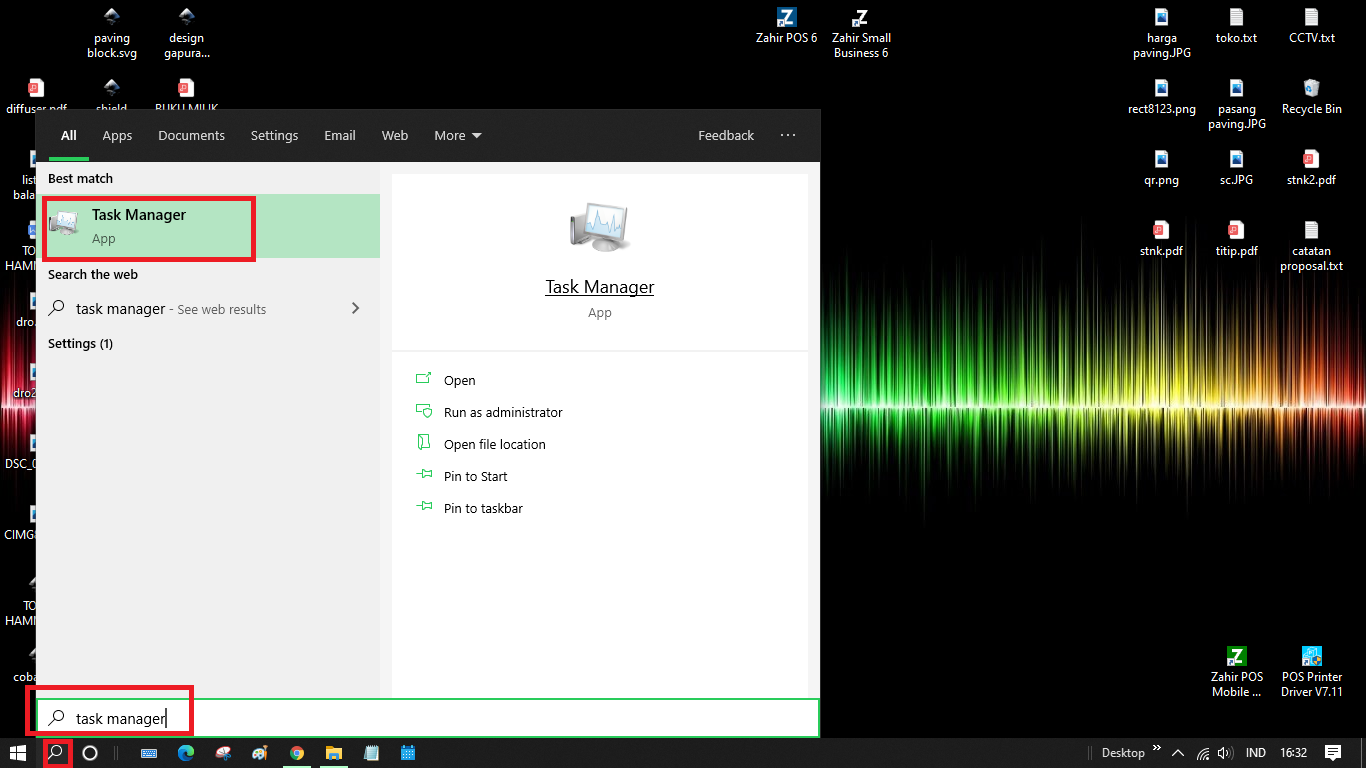Image resolution: width=1366 pixels, height=768 pixels.
Task: Open the on-screen keyboard taskbar icon
Action: pyautogui.click(x=149, y=753)
